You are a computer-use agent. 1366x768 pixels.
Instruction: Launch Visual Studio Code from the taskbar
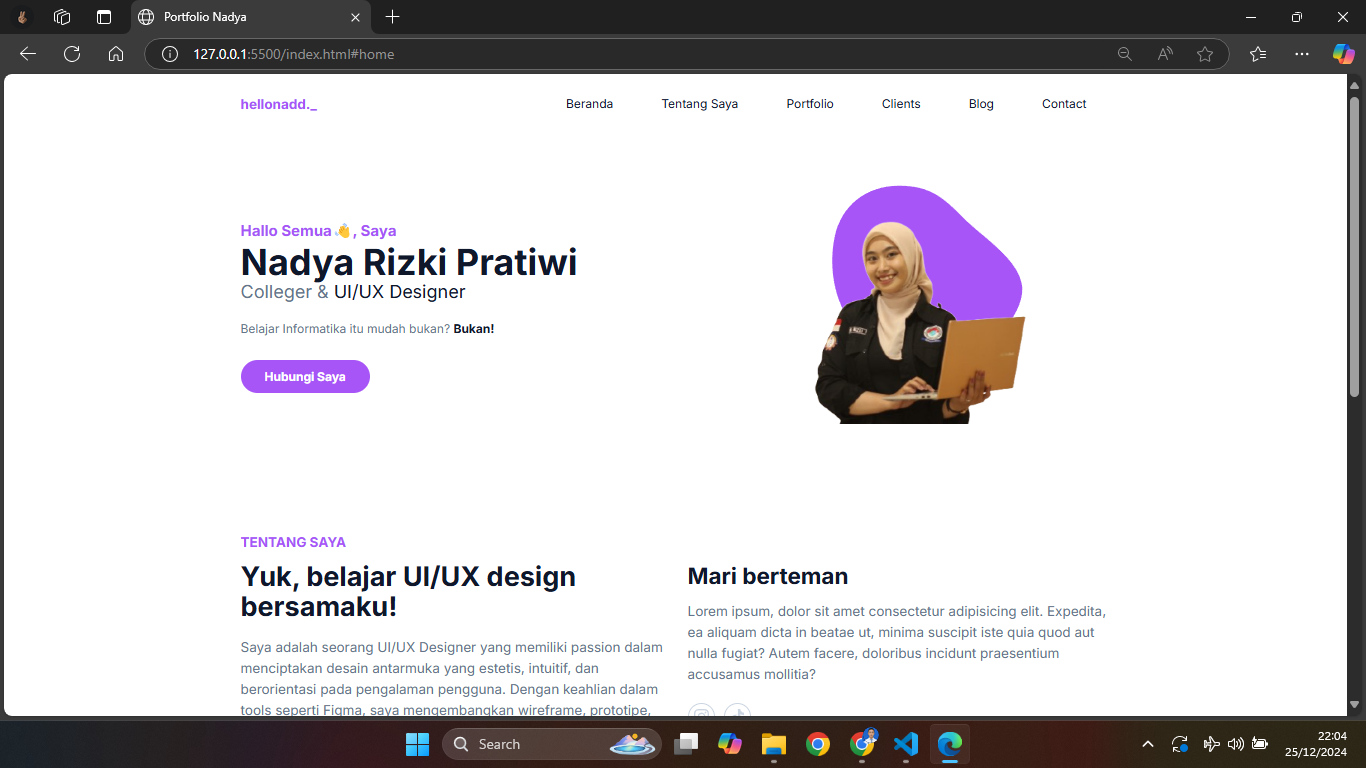tap(906, 744)
